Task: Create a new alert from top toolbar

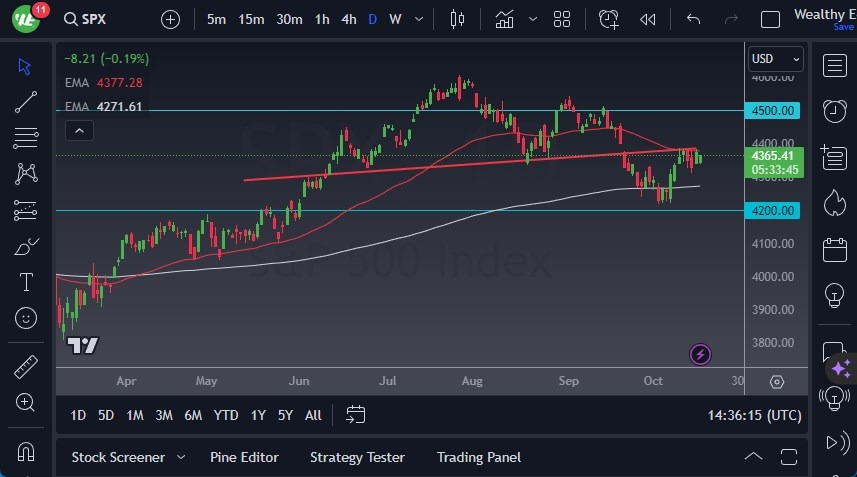Action: 608,19
